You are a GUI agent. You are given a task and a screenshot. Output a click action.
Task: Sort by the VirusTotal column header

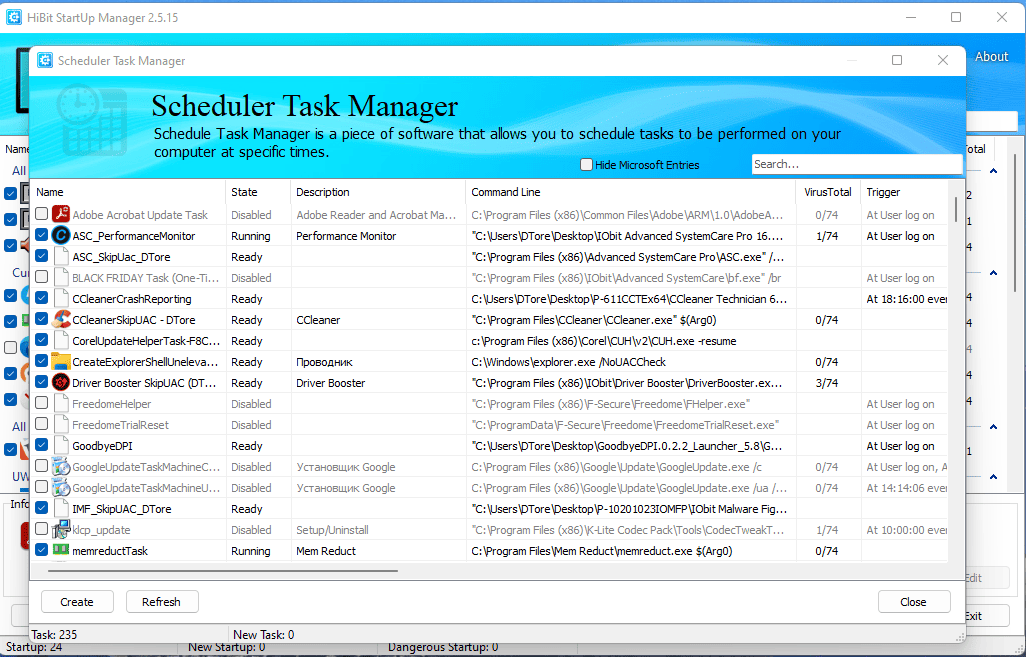click(x=828, y=192)
